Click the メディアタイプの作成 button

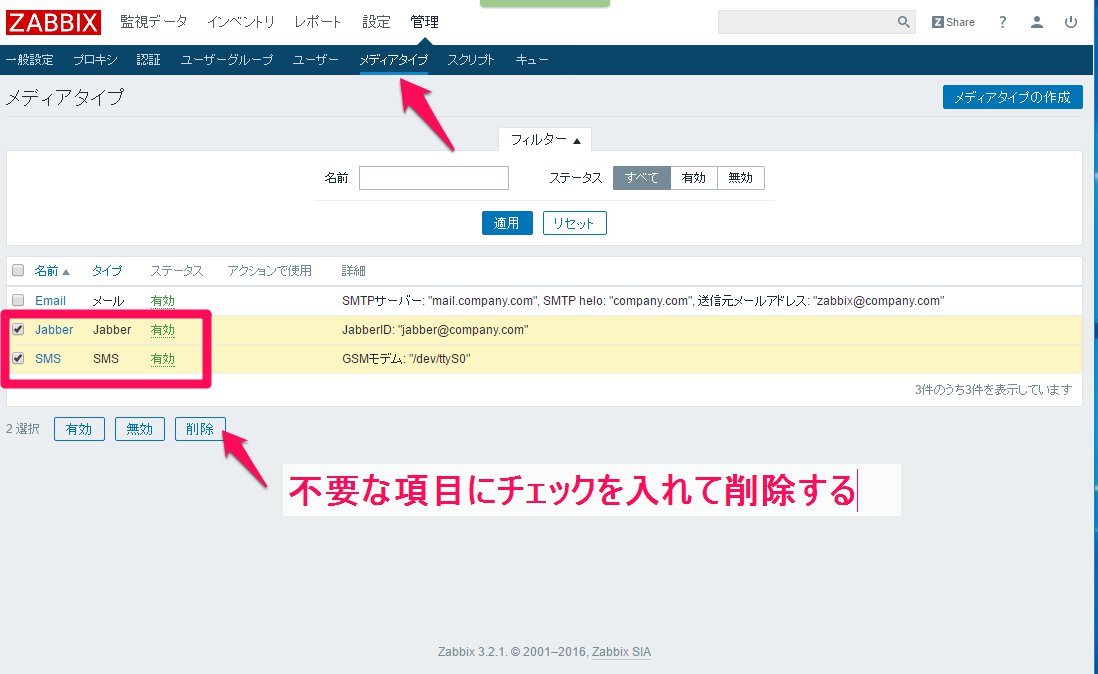[x=1013, y=97]
